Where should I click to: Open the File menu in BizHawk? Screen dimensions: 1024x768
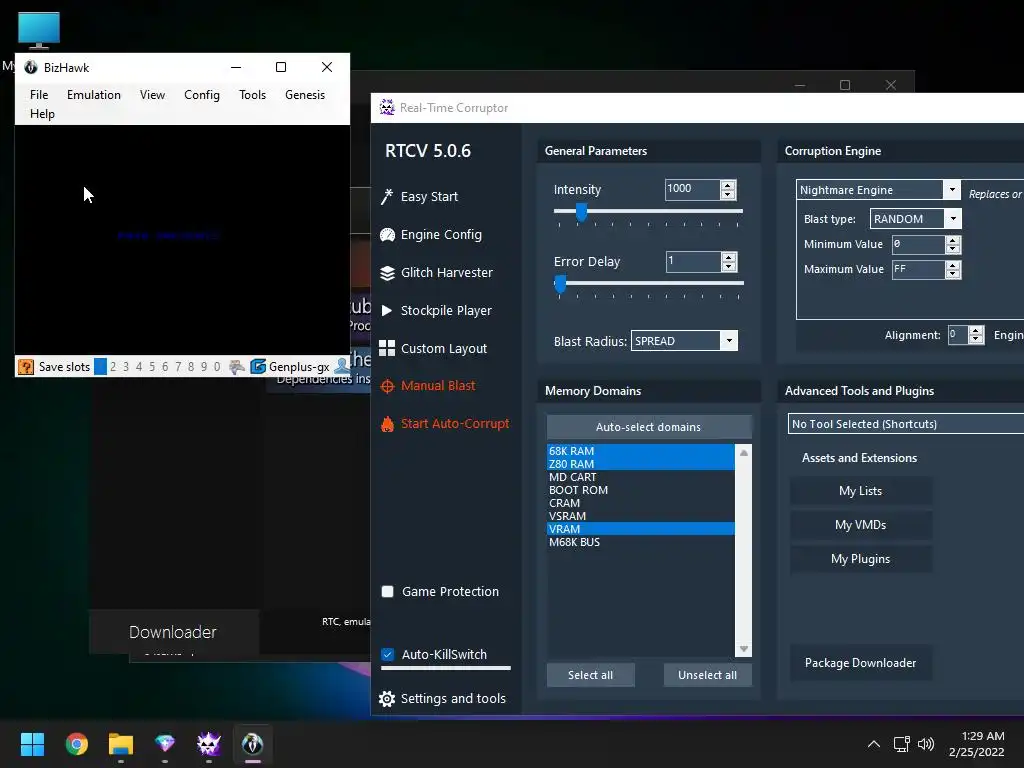(39, 95)
